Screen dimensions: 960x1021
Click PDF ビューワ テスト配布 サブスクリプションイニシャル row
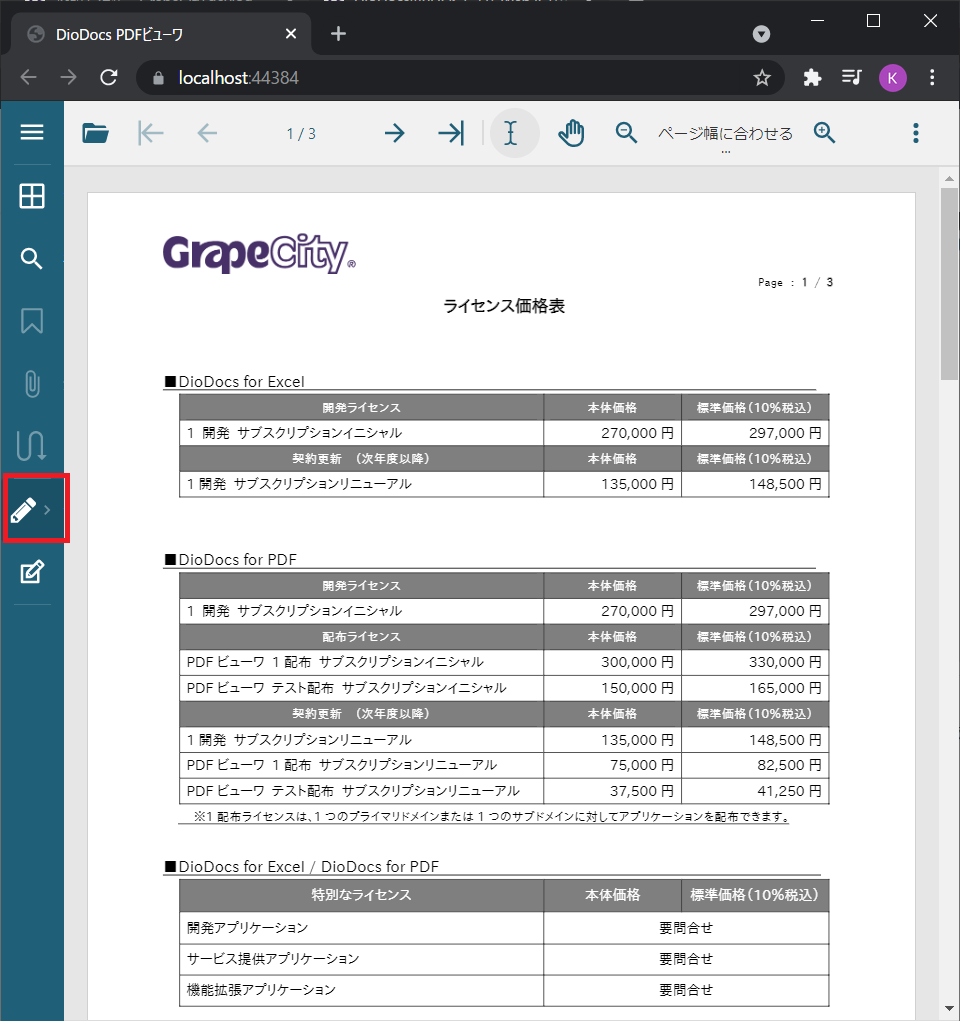point(504,688)
